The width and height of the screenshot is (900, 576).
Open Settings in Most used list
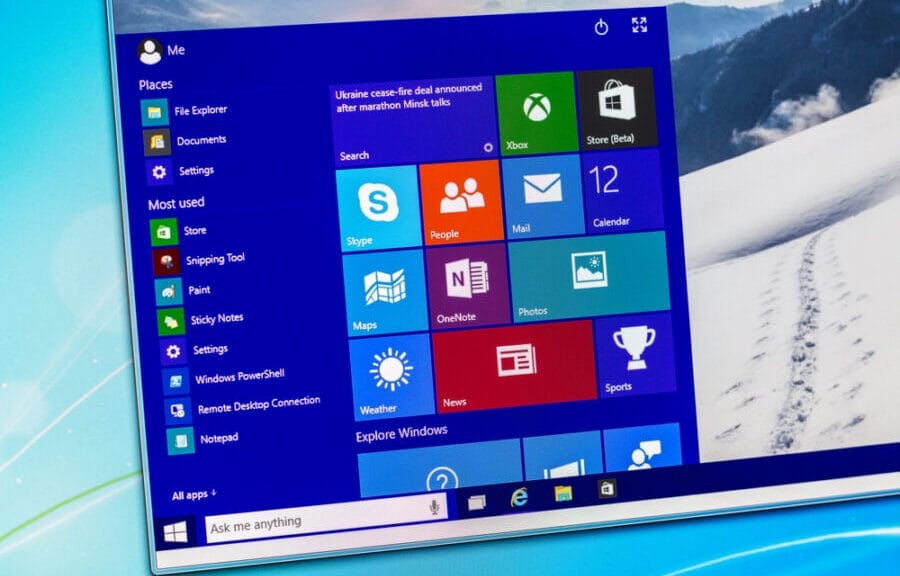pos(194,351)
